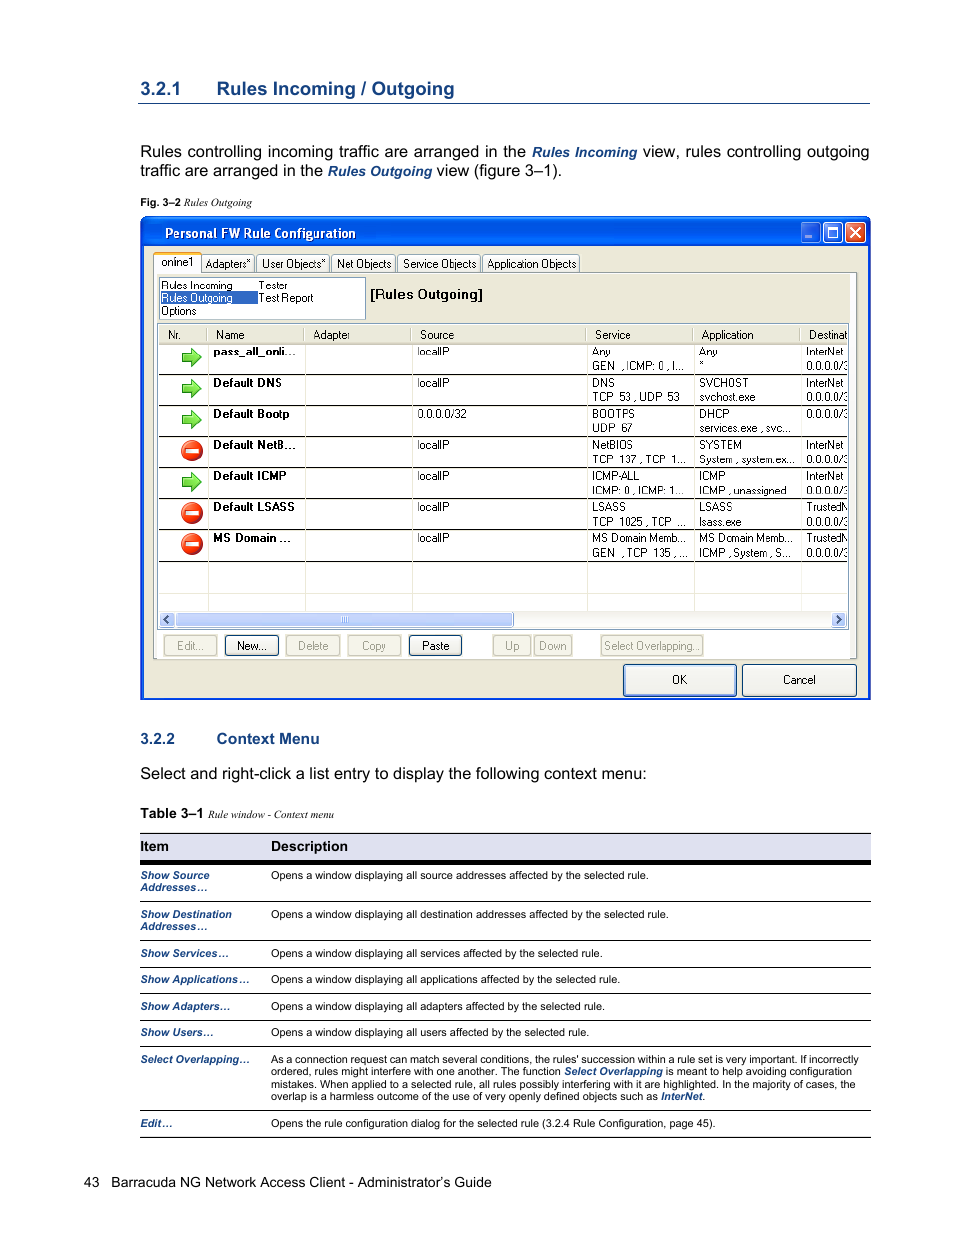Click the Up button
The image size is (954, 1235).
(512, 646)
